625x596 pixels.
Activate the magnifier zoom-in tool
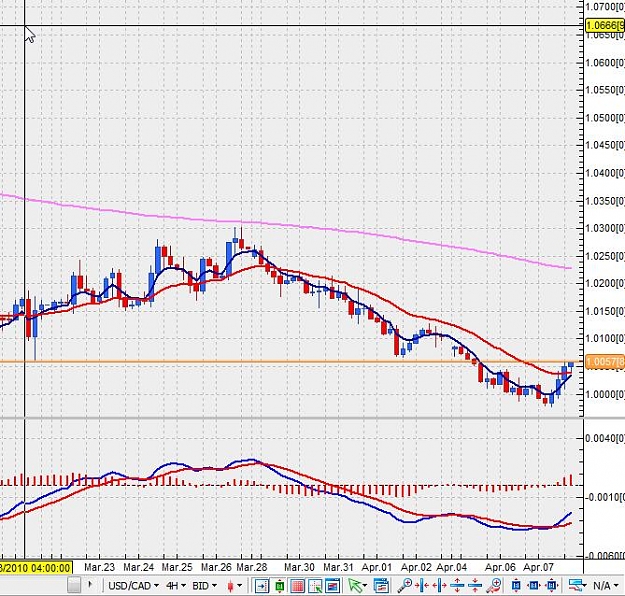[405, 586]
